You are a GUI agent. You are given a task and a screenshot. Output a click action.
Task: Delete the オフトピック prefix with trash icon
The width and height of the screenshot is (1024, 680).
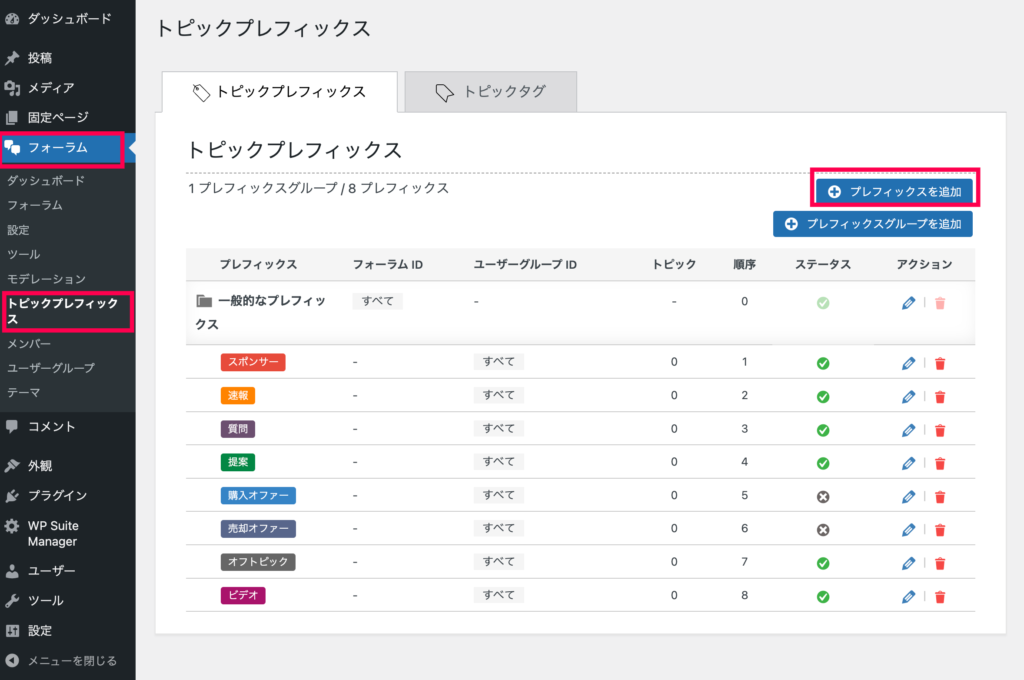(940, 563)
